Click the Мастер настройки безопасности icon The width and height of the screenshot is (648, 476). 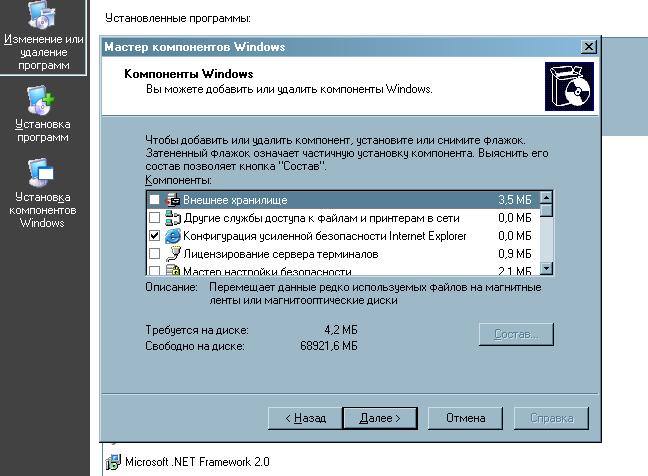point(173,270)
